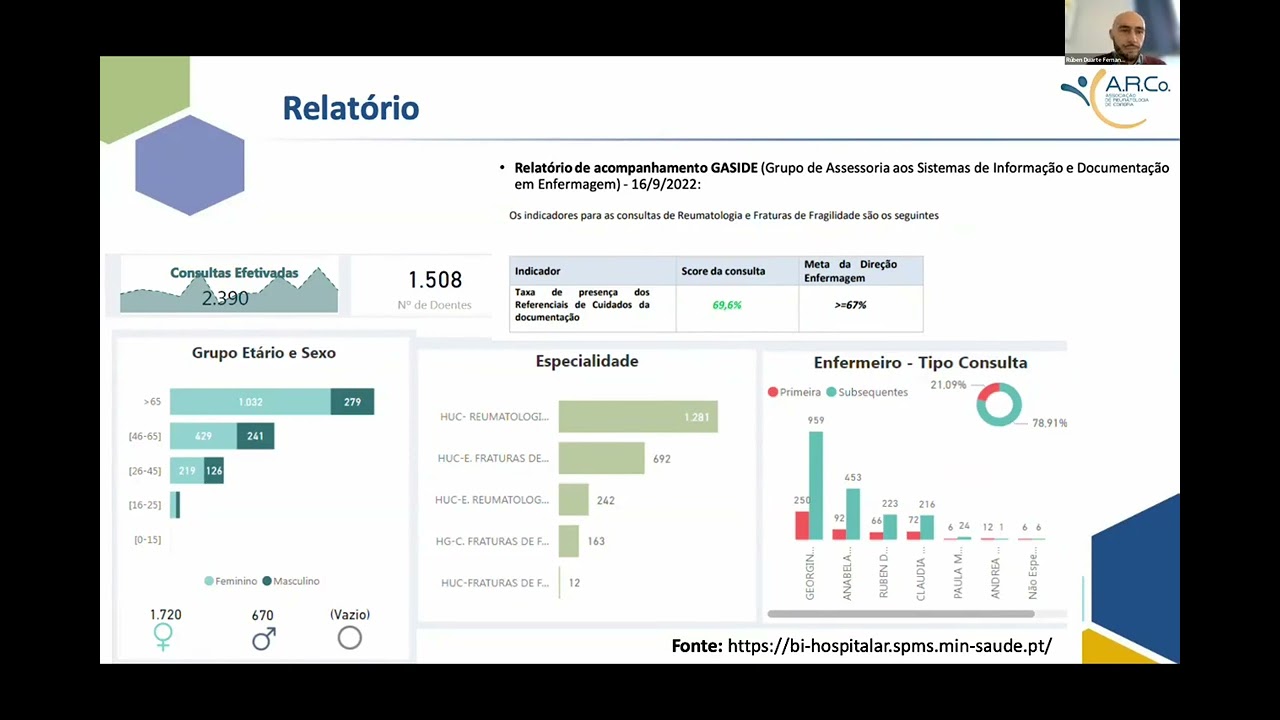Screen dimensions: 1280x720
Task: Select the ANDREA axis label
Action: [995, 574]
